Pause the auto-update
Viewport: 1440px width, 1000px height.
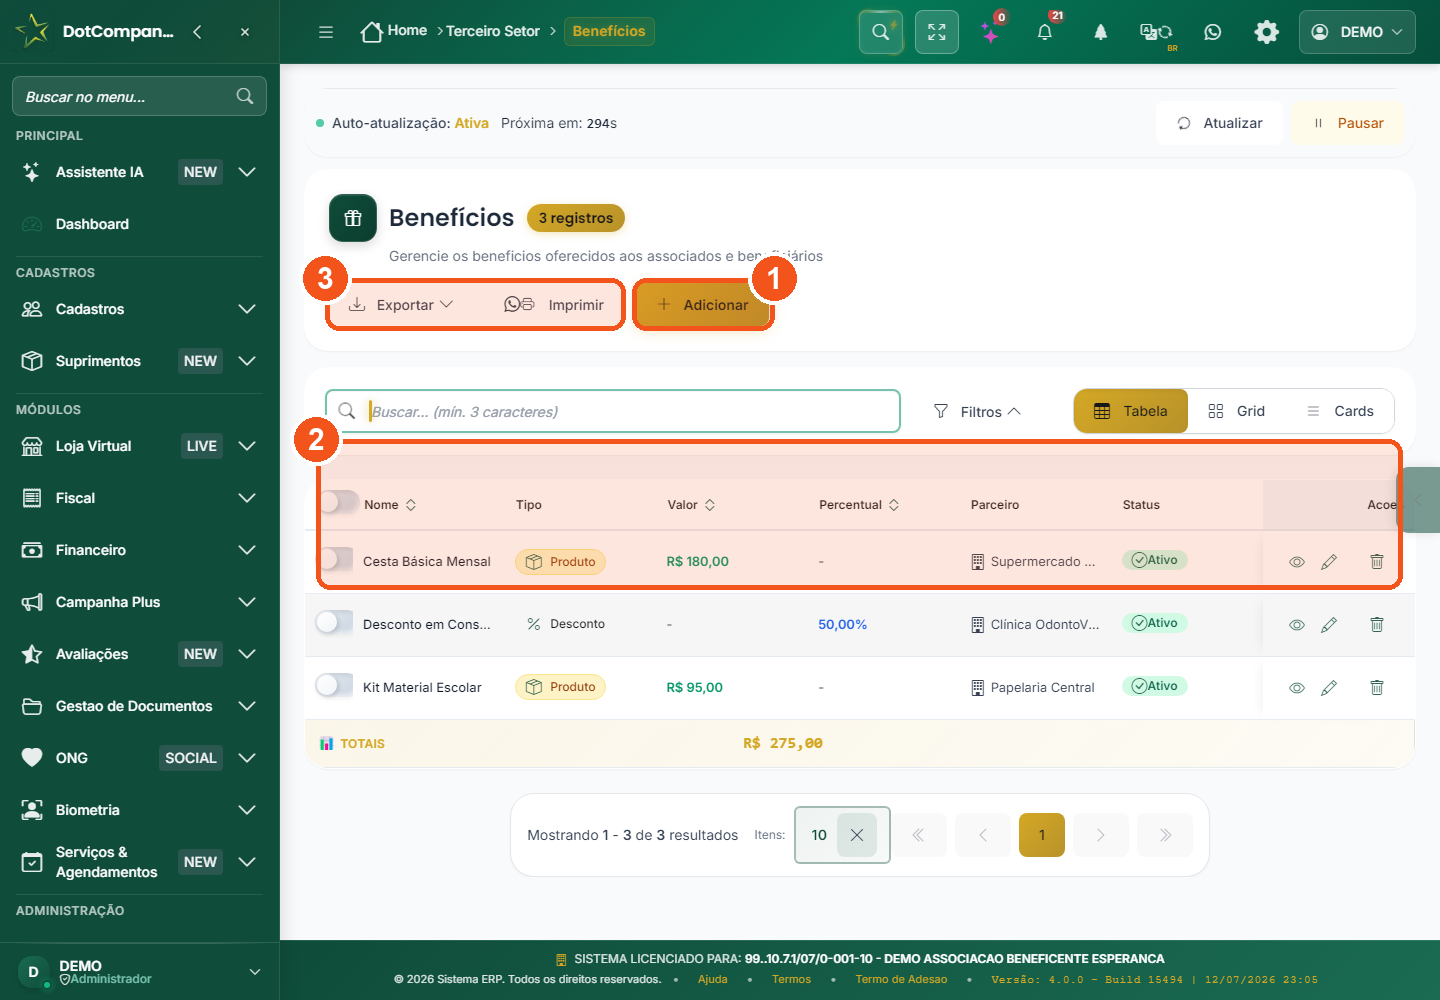pos(1347,123)
